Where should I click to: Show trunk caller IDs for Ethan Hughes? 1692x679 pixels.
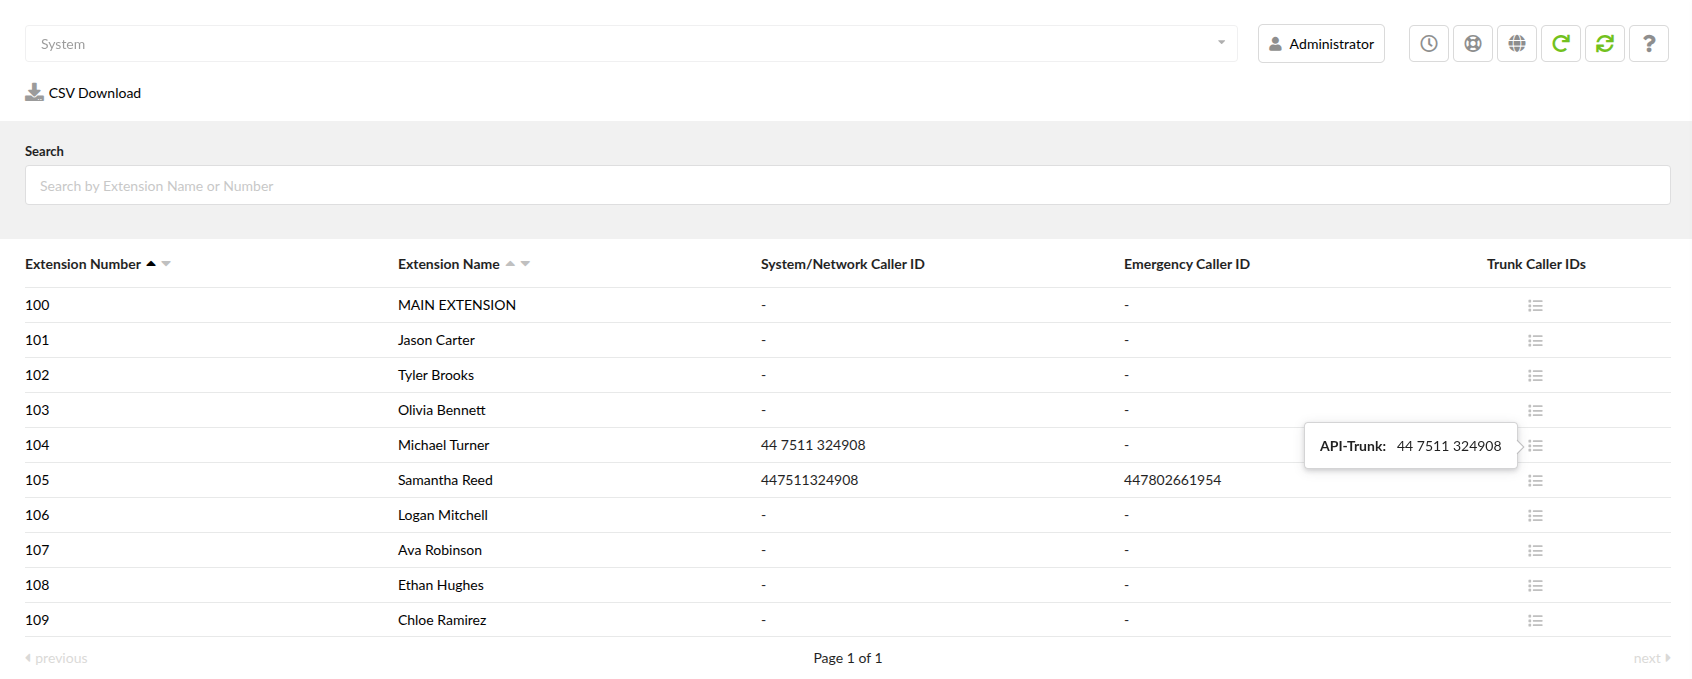(x=1535, y=586)
